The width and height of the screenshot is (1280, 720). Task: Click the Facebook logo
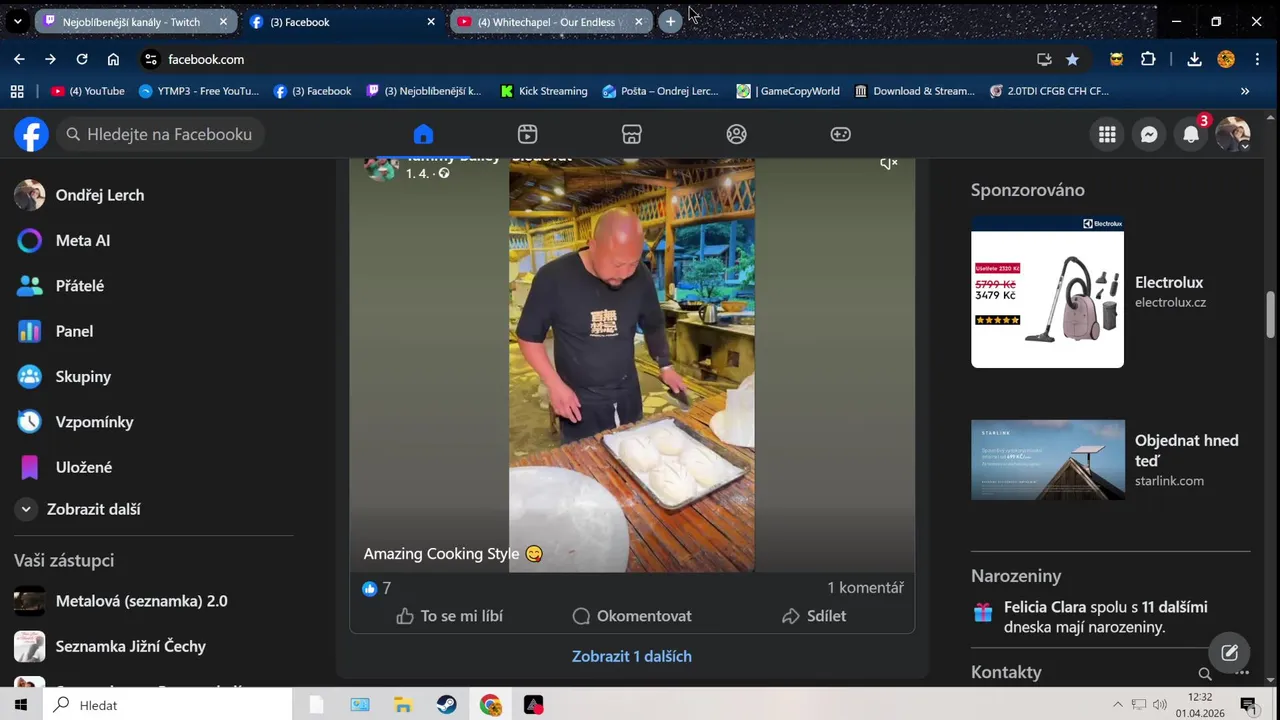31,134
